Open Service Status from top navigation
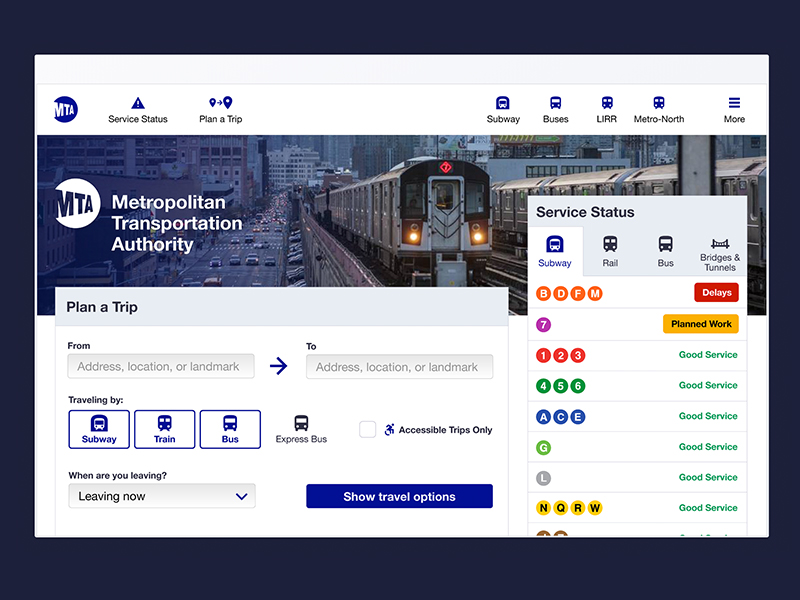Image resolution: width=800 pixels, height=600 pixels. click(138, 110)
